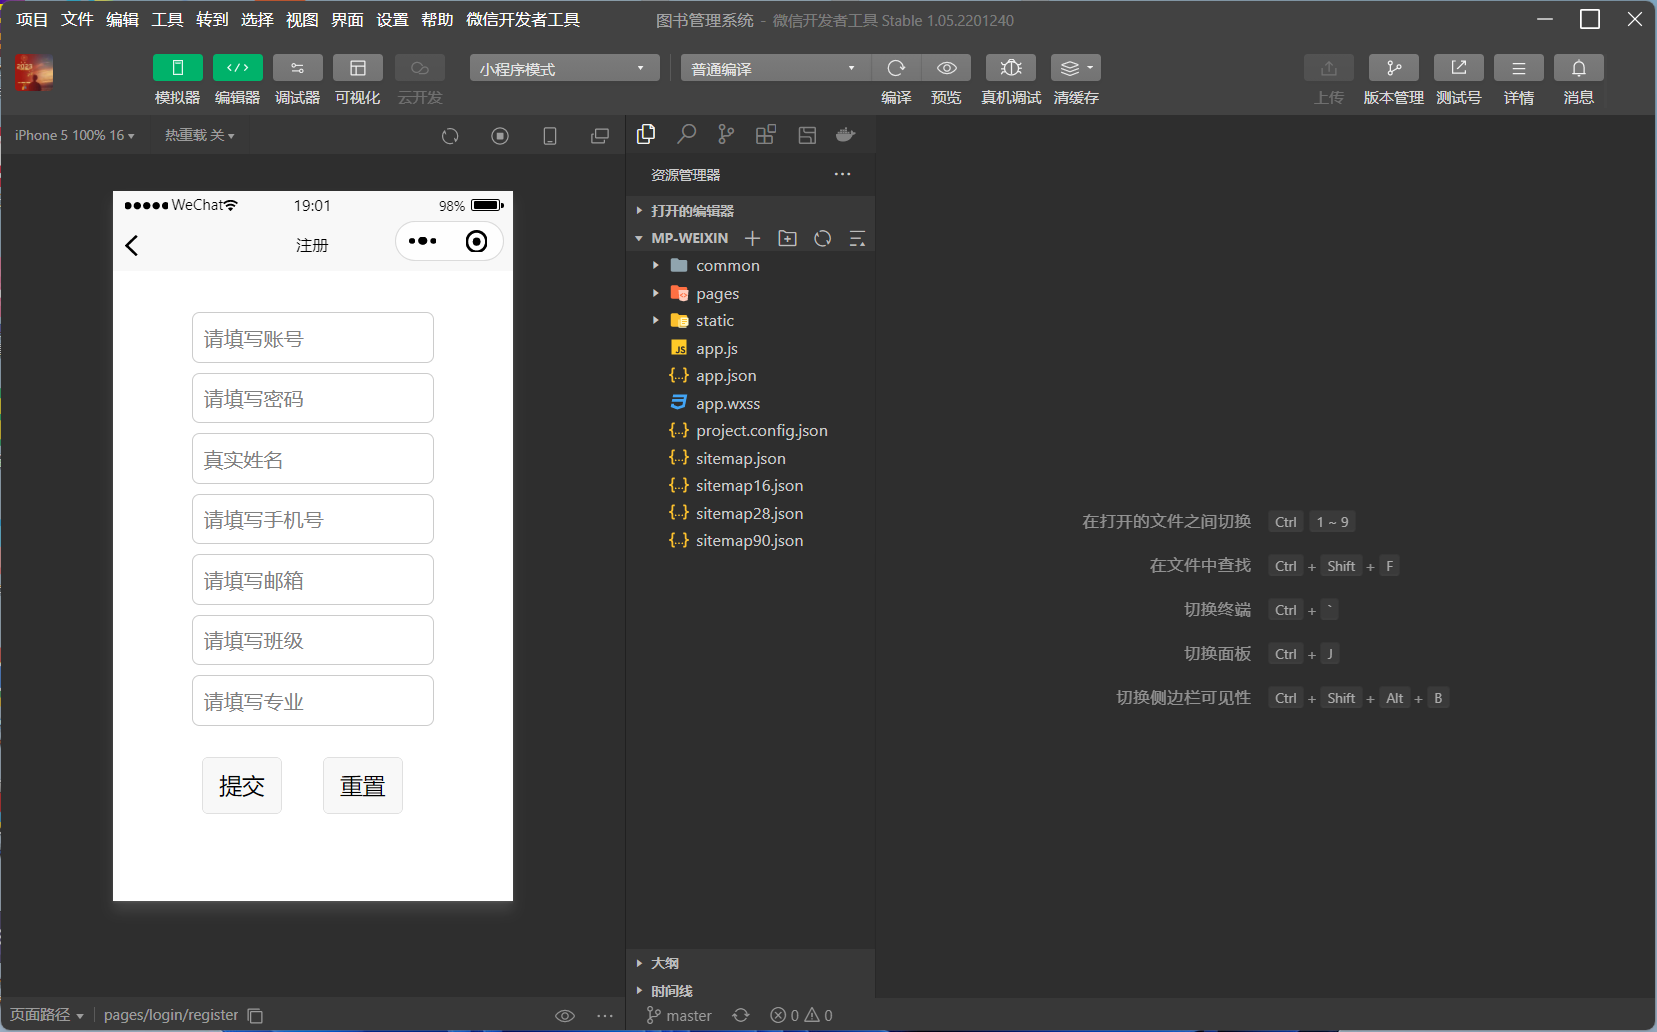
Task: Toggle the debugger (调试器) panel
Action: 298,68
